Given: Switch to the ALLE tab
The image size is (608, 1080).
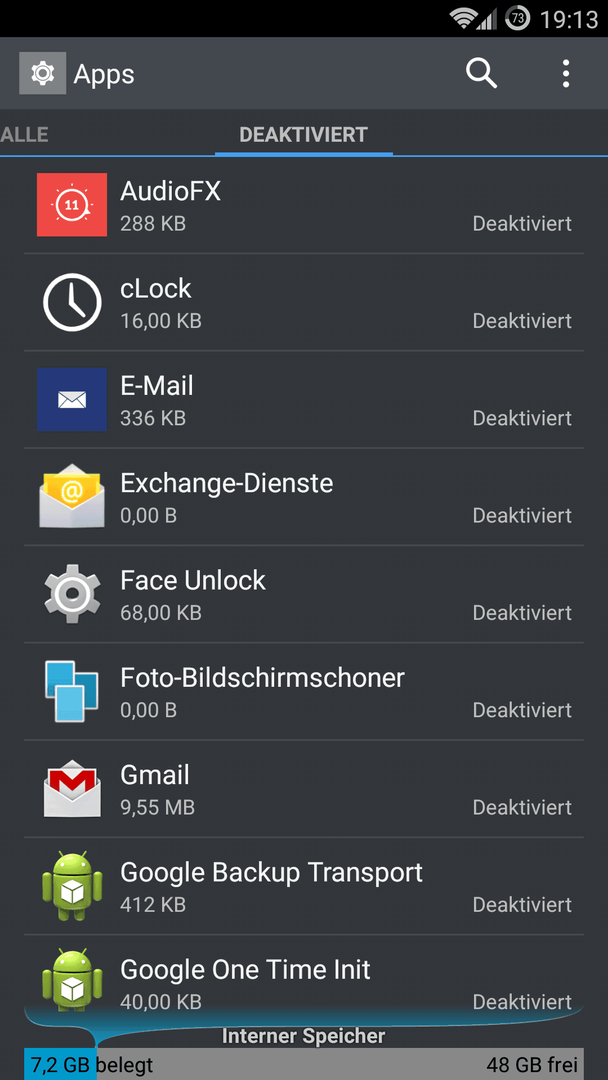Looking at the screenshot, I should pyautogui.click(x=24, y=134).
